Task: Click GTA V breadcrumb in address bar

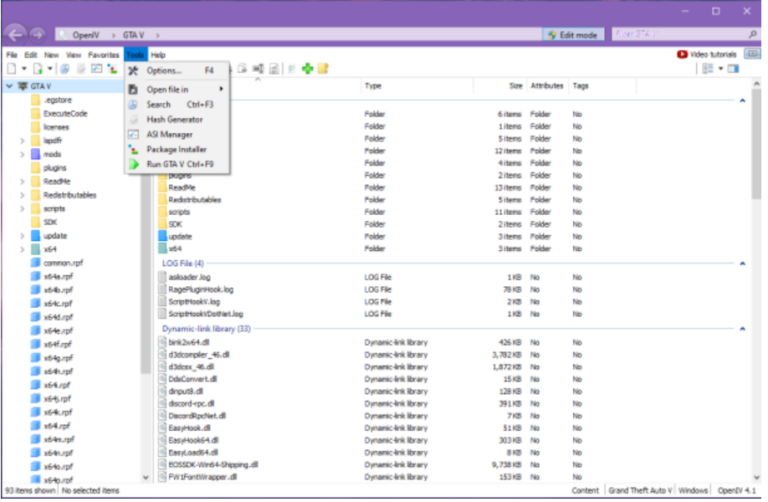Action: pyautogui.click(x=134, y=35)
